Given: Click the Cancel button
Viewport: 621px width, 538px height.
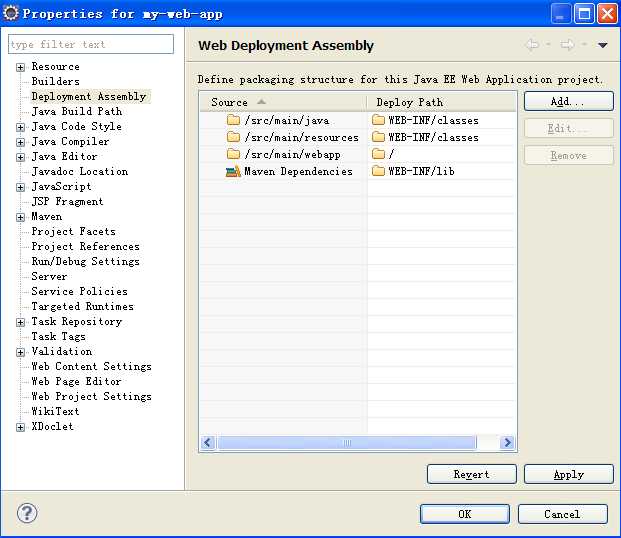Looking at the screenshot, I should 562,514.
